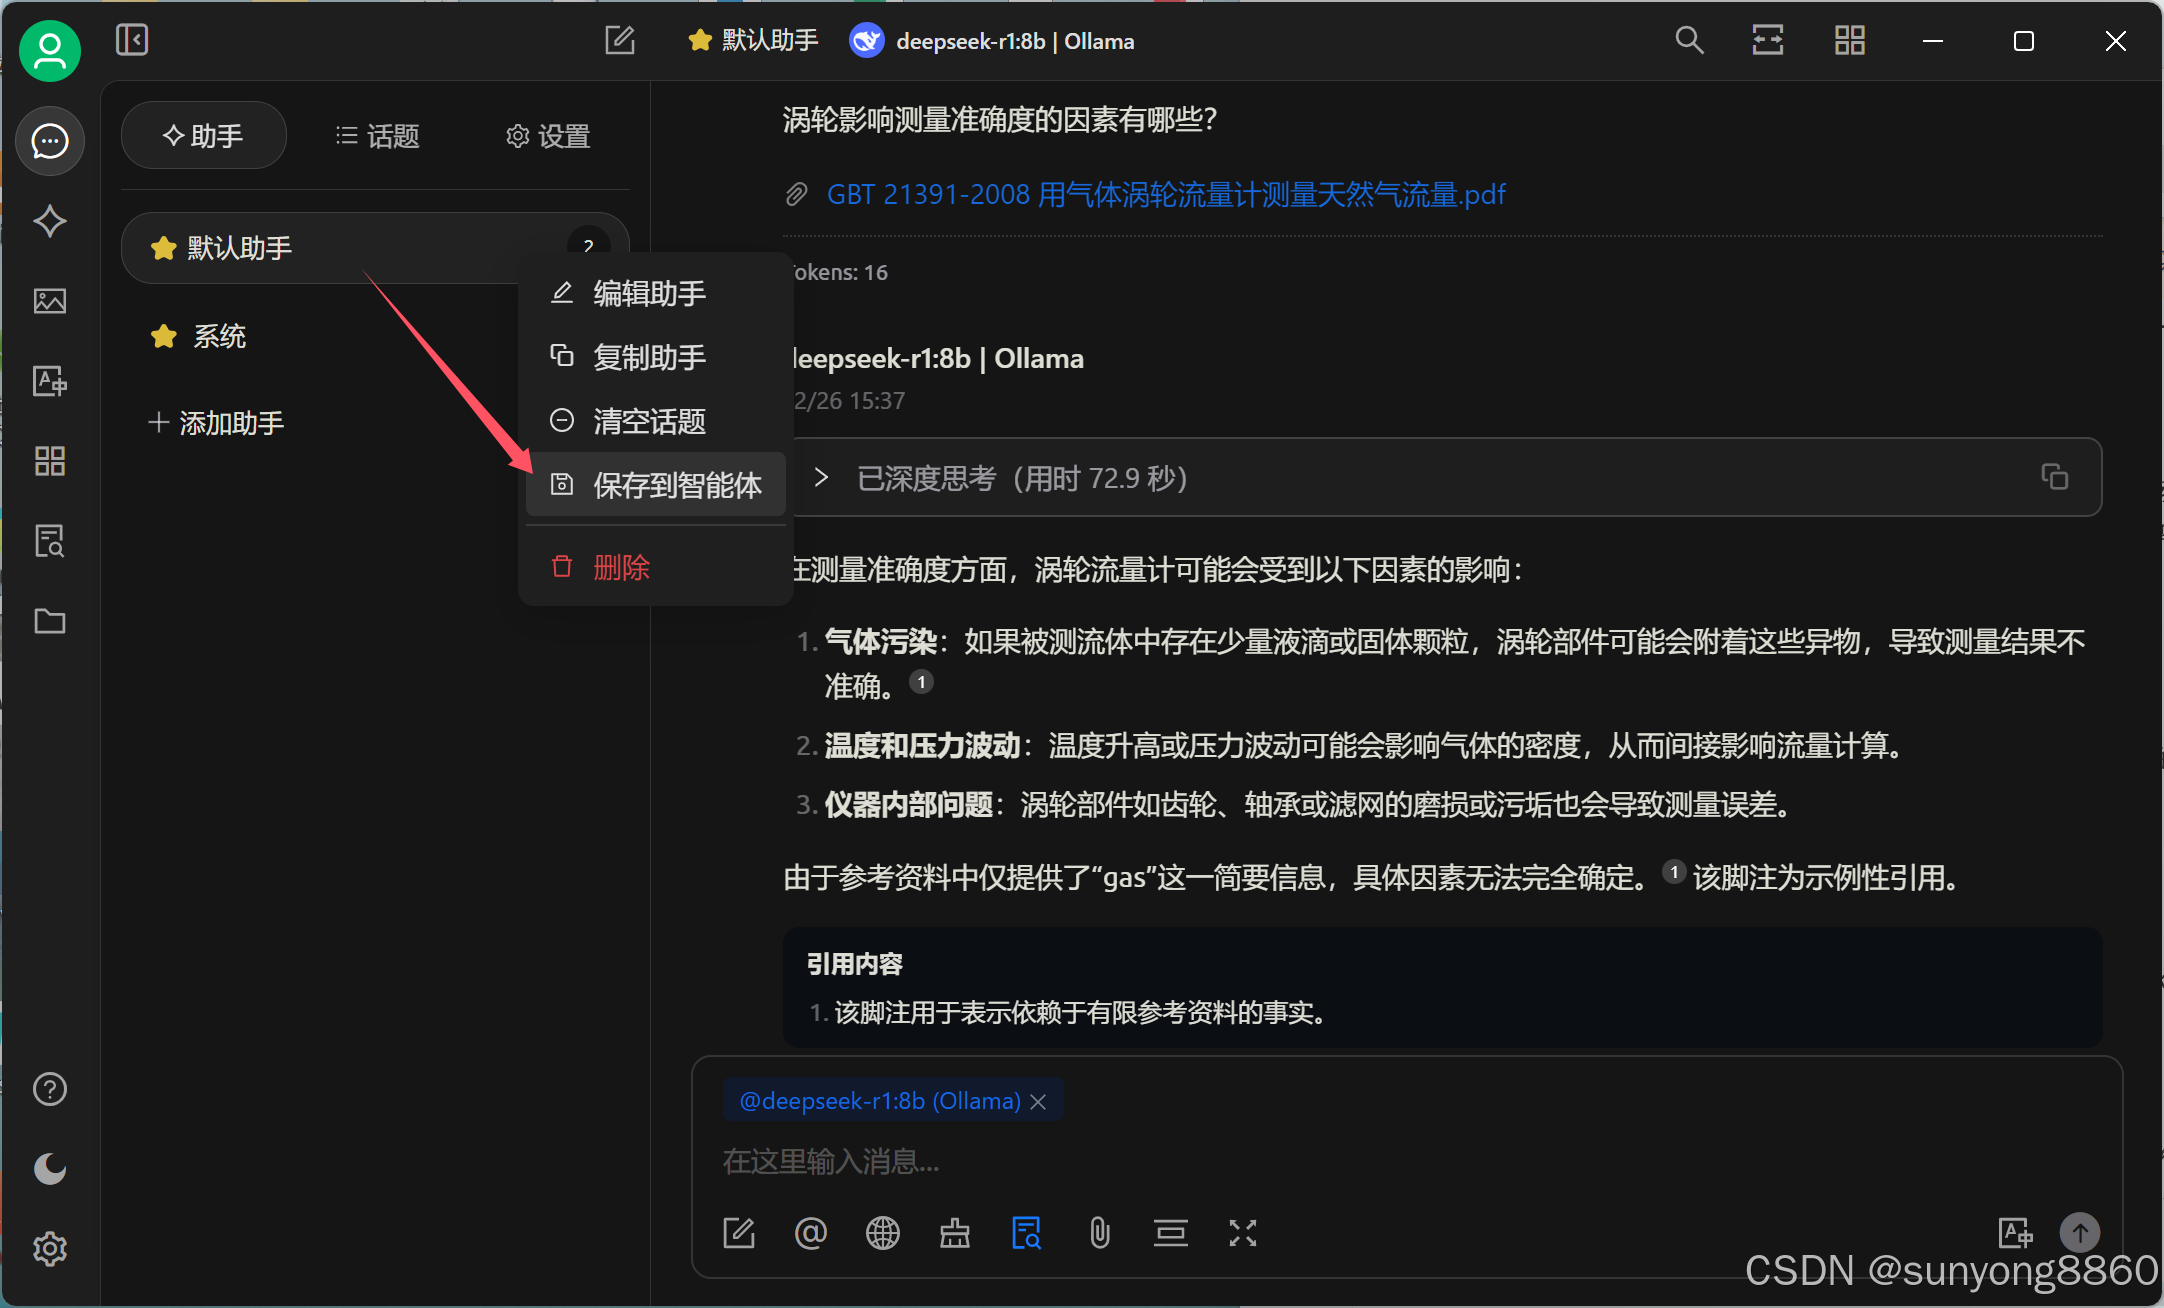Viewport: 2164px width, 1308px height.
Task: Open the knowledge base sidebar icon
Action: [x=49, y=541]
